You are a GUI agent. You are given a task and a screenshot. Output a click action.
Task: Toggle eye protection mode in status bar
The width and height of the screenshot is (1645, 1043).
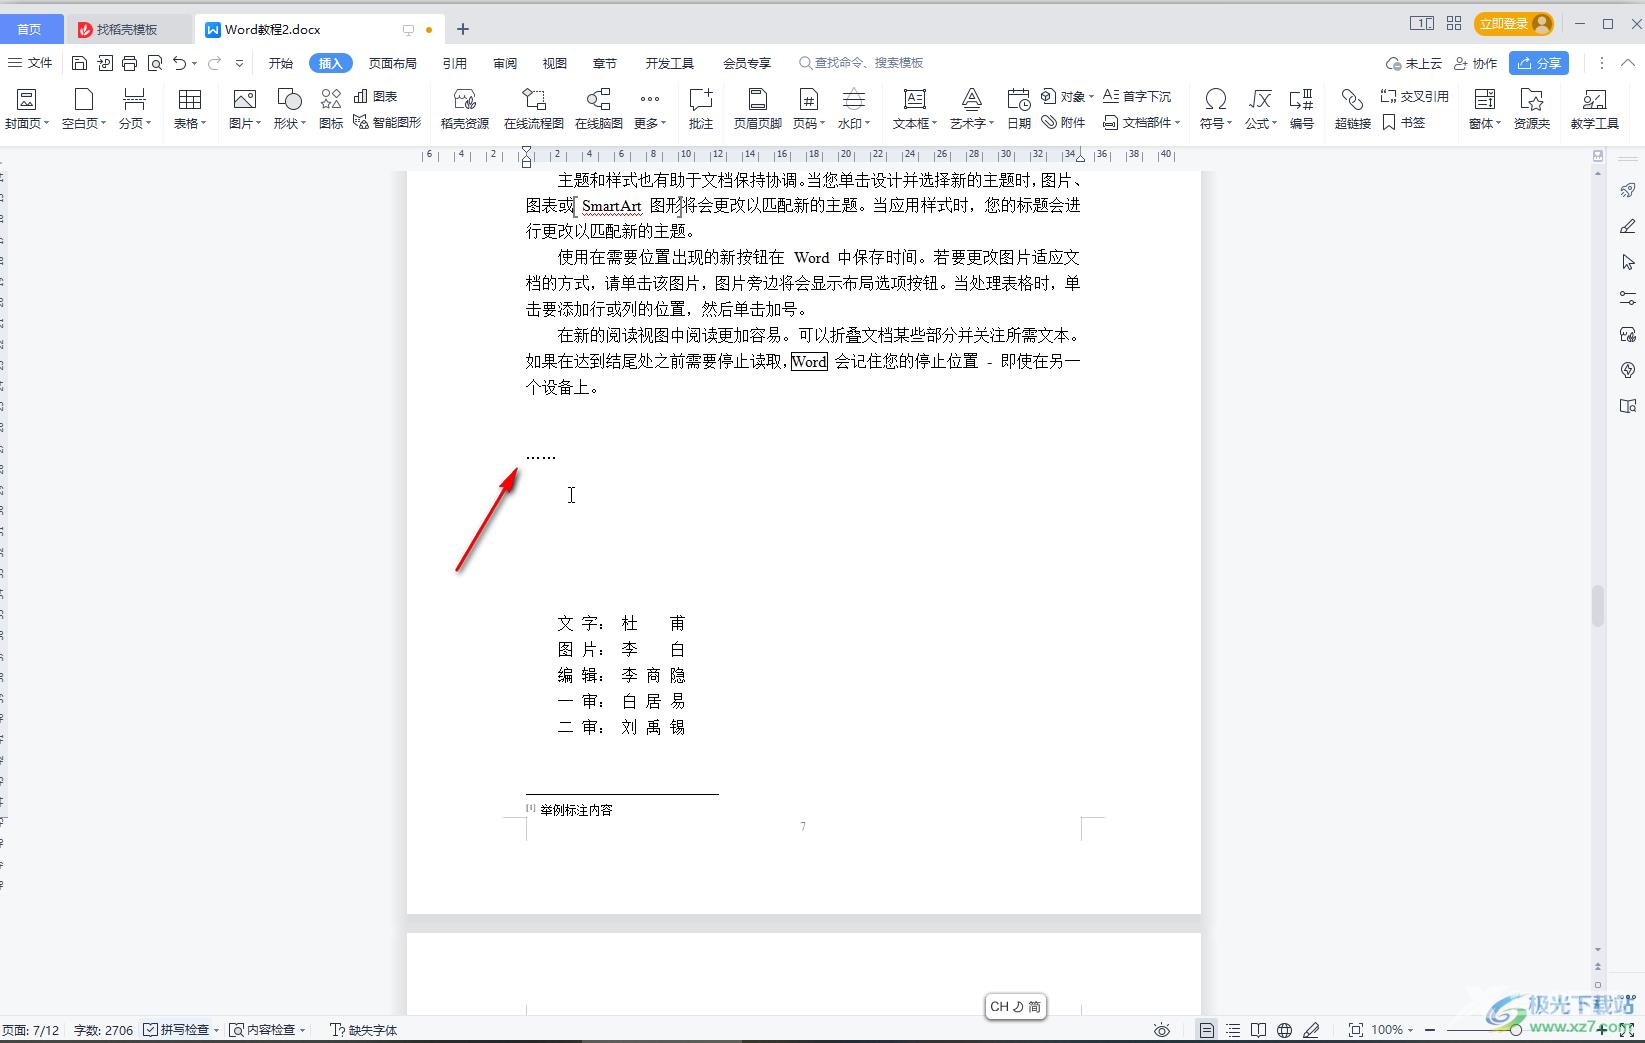tap(1161, 1030)
